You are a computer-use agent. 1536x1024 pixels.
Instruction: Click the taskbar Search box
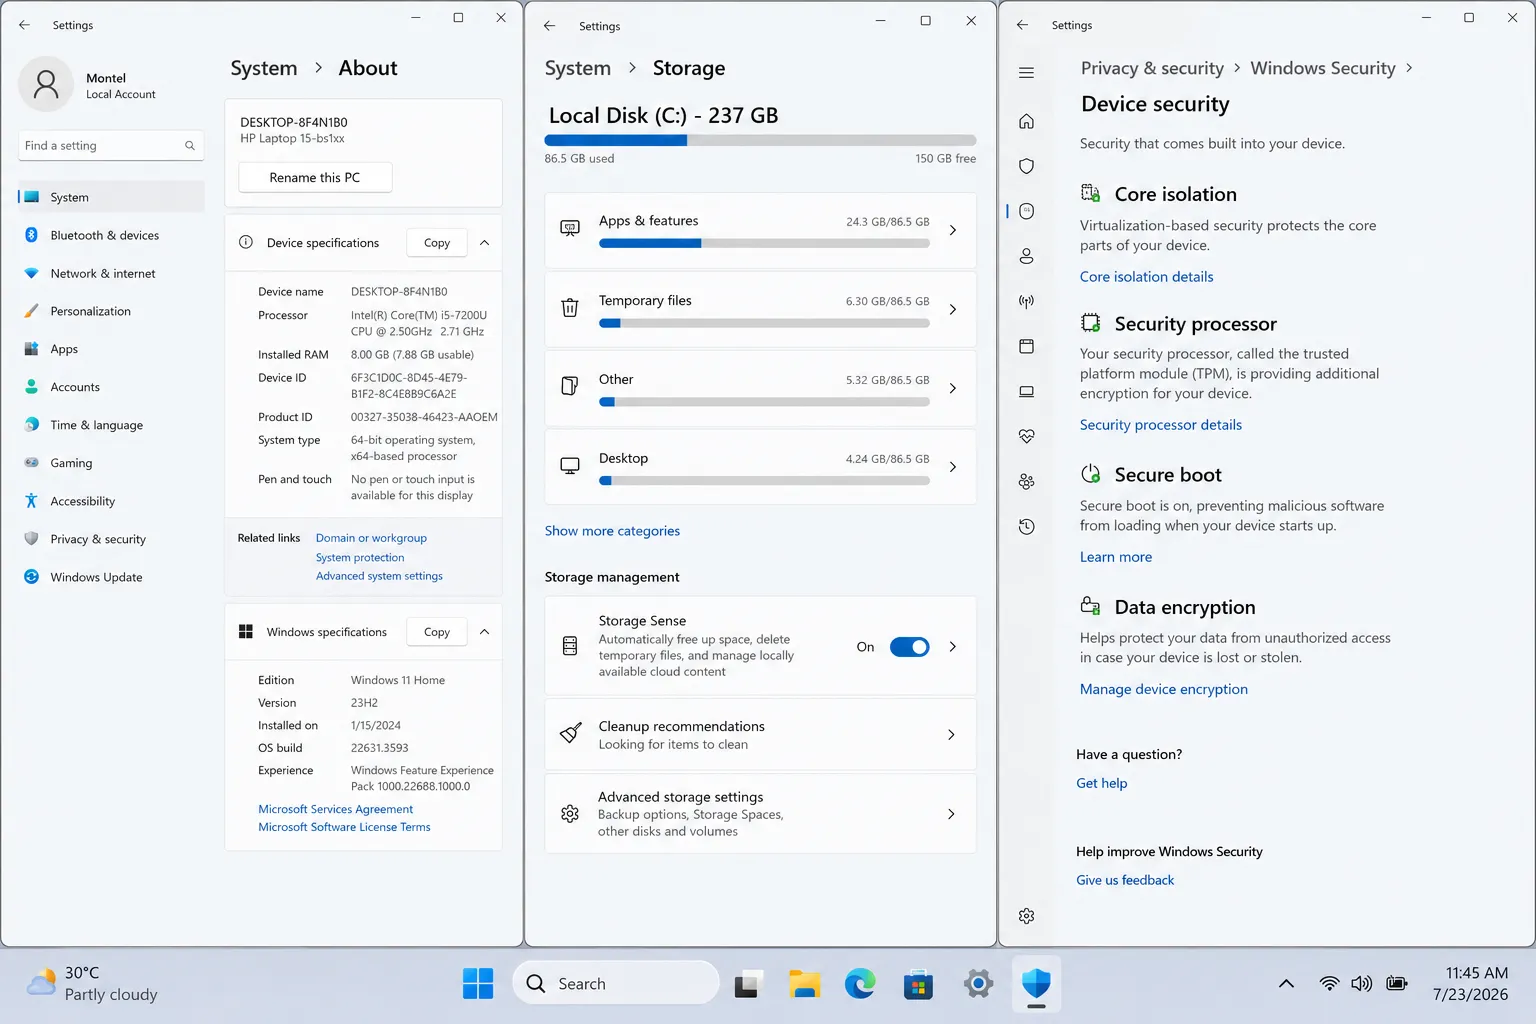[616, 984]
